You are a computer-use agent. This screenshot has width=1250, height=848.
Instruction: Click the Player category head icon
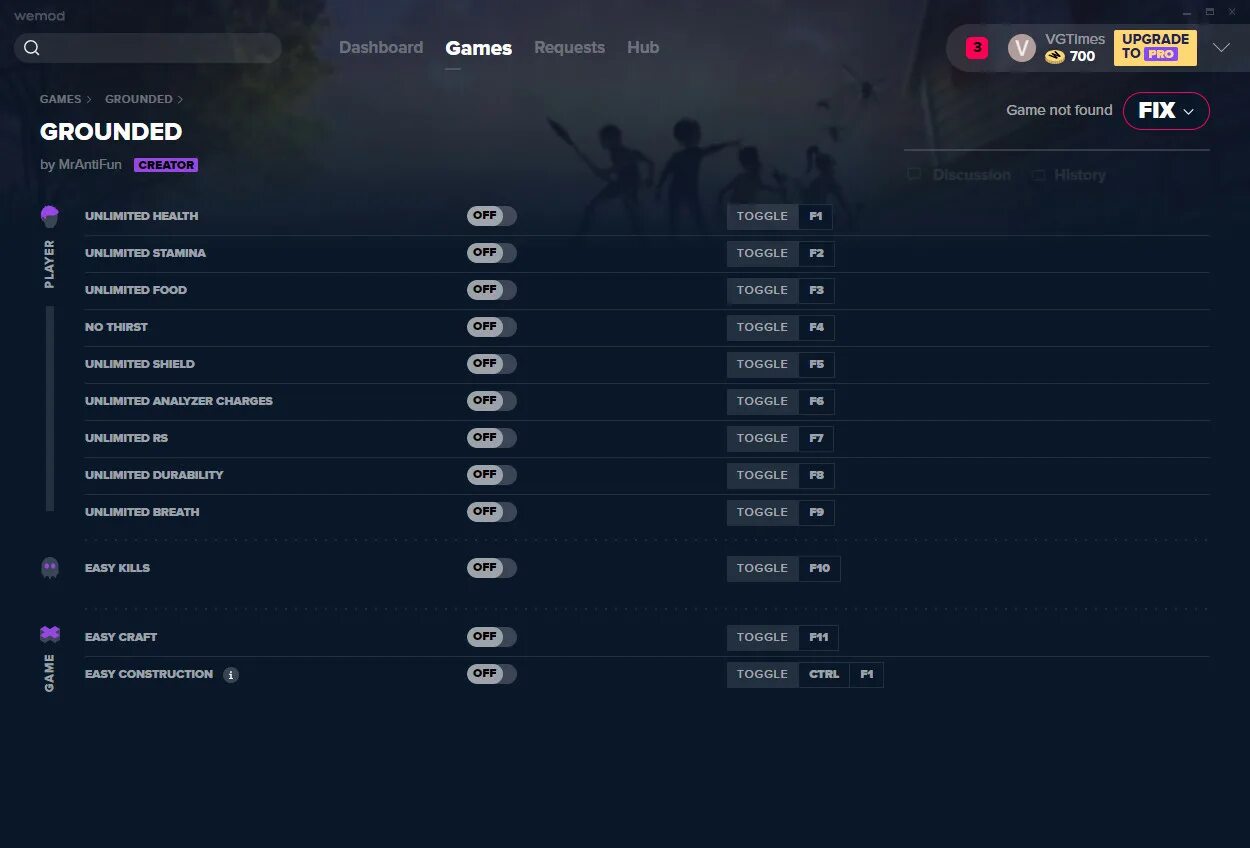[50, 216]
